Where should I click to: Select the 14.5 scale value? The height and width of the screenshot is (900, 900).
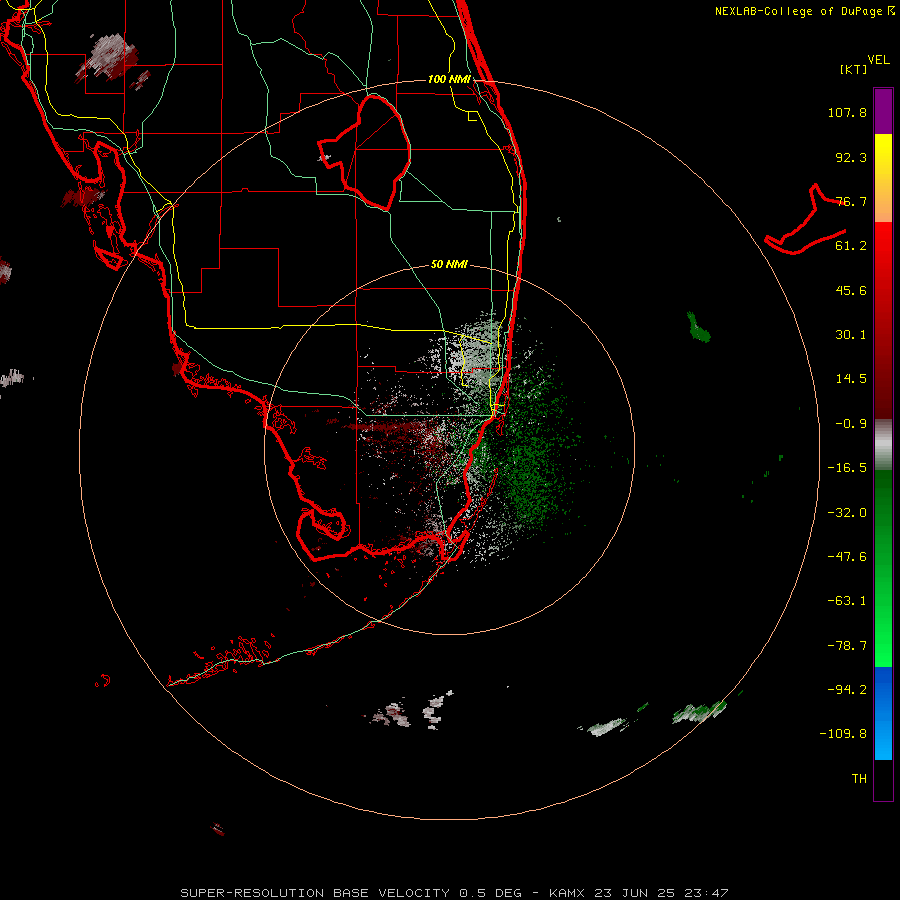851,379
